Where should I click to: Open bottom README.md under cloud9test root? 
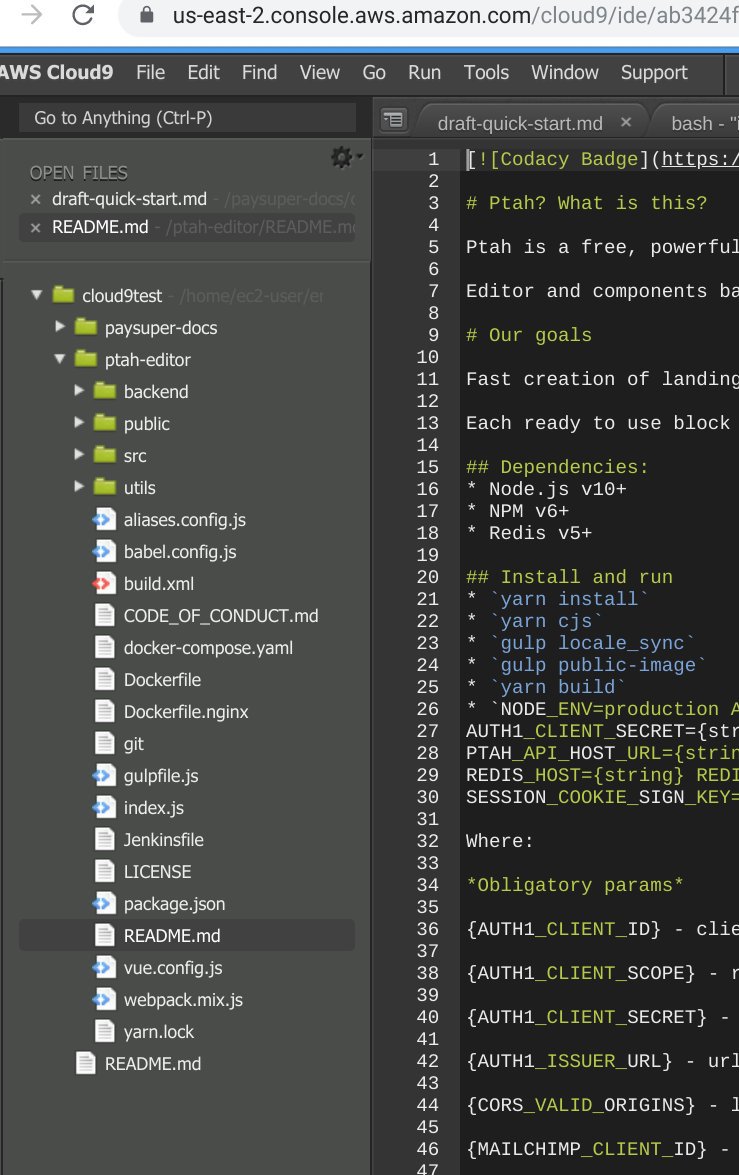[153, 1064]
